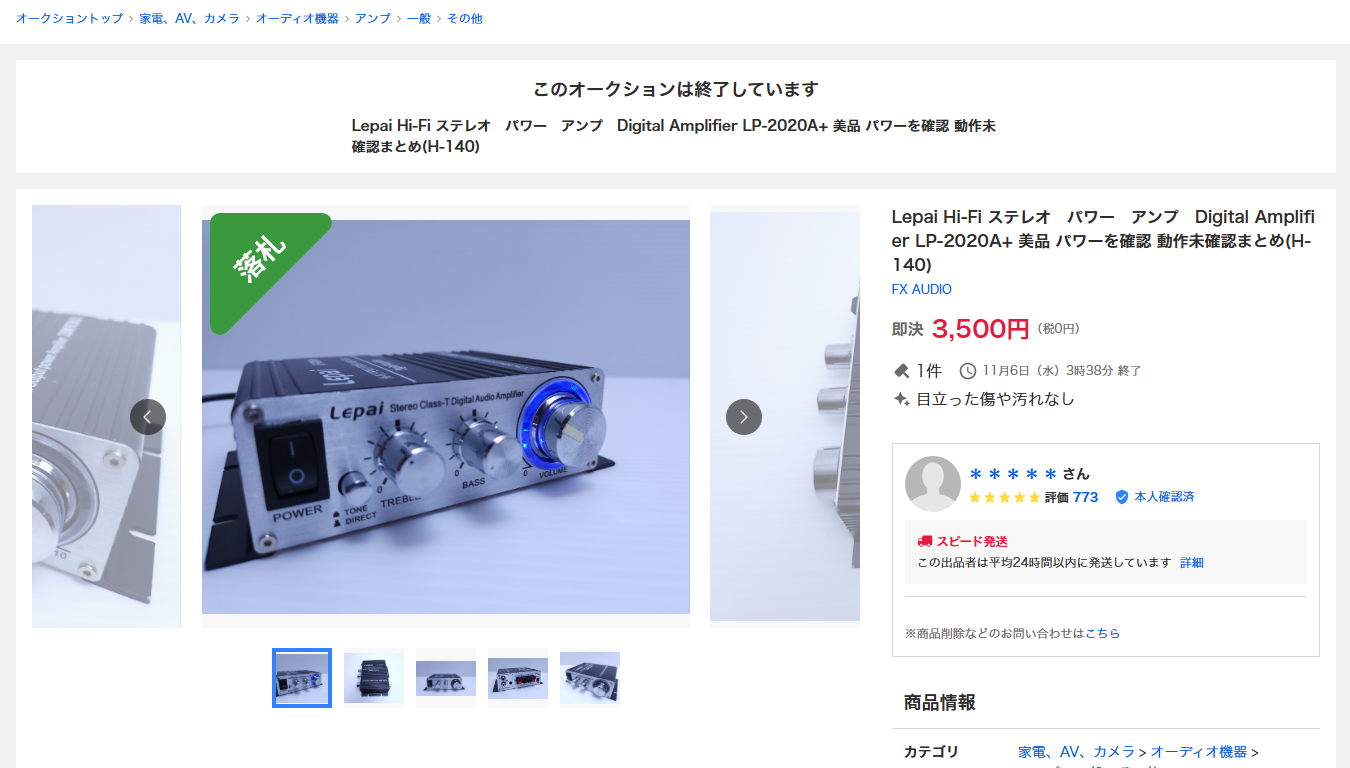Select the third thumbnail image
Viewport: 1350px width, 768px height.
pyautogui.click(x=446, y=678)
